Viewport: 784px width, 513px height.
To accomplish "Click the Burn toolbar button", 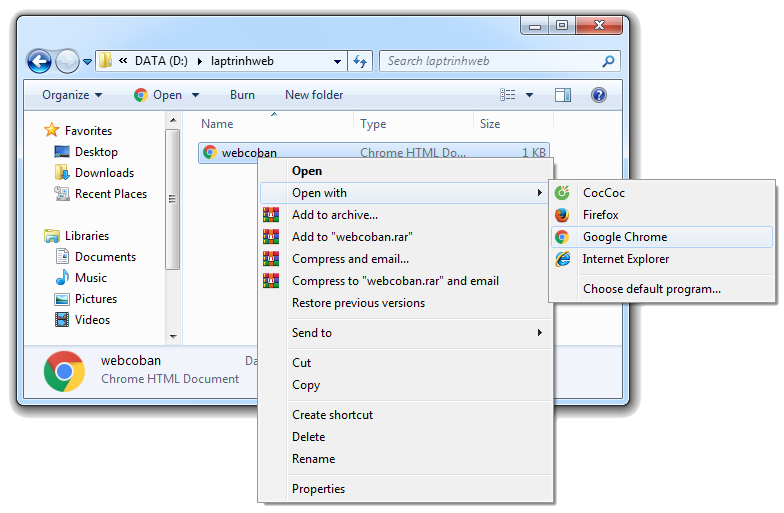I will (x=242, y=95).
